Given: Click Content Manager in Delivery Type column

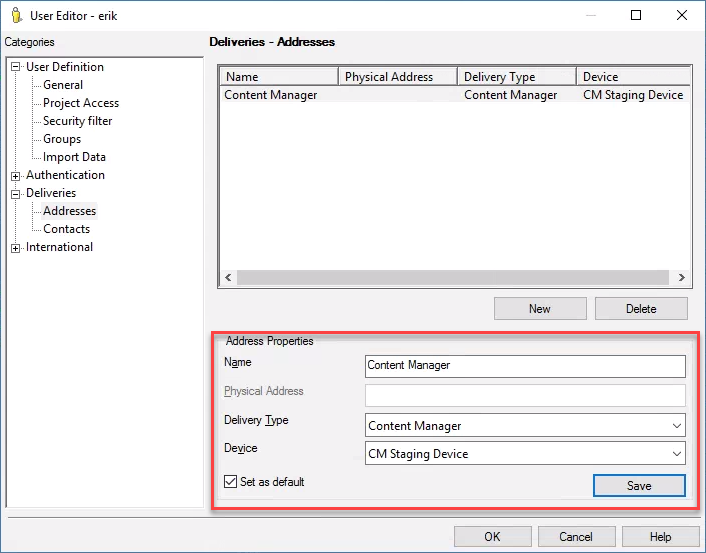Looking at the screenshot, I should pos(511,95).
